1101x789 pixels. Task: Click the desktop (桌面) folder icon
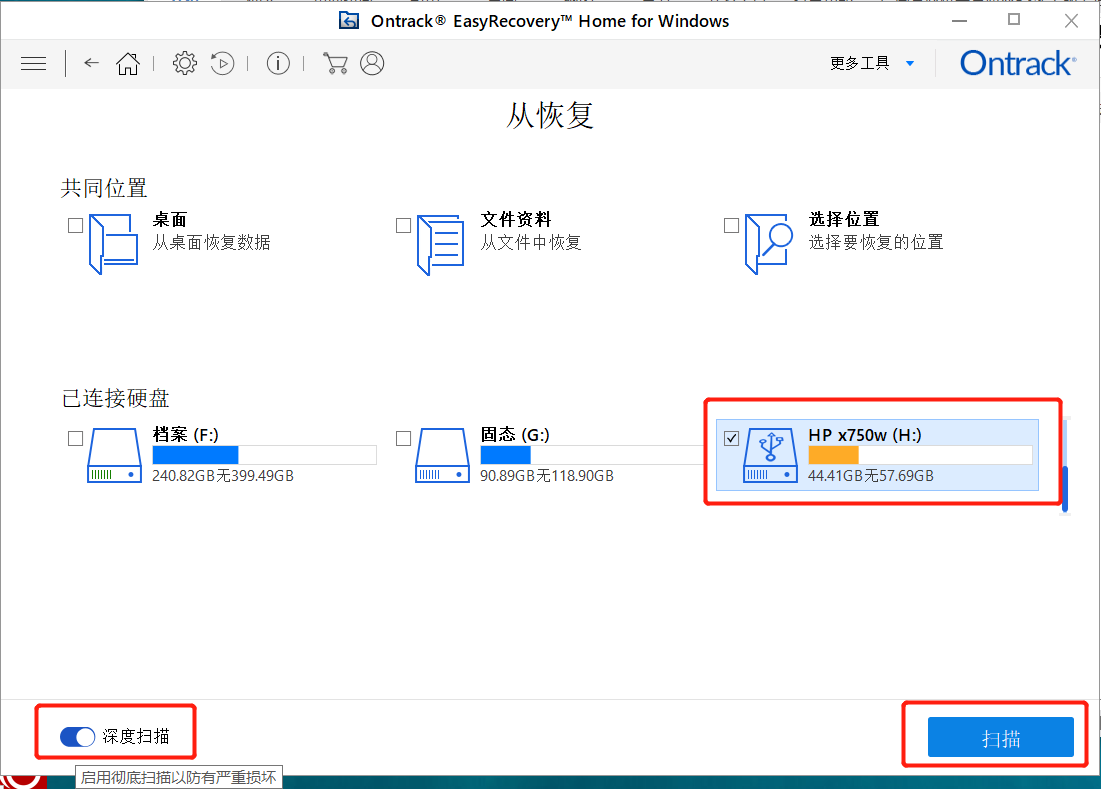coord(113,244)
